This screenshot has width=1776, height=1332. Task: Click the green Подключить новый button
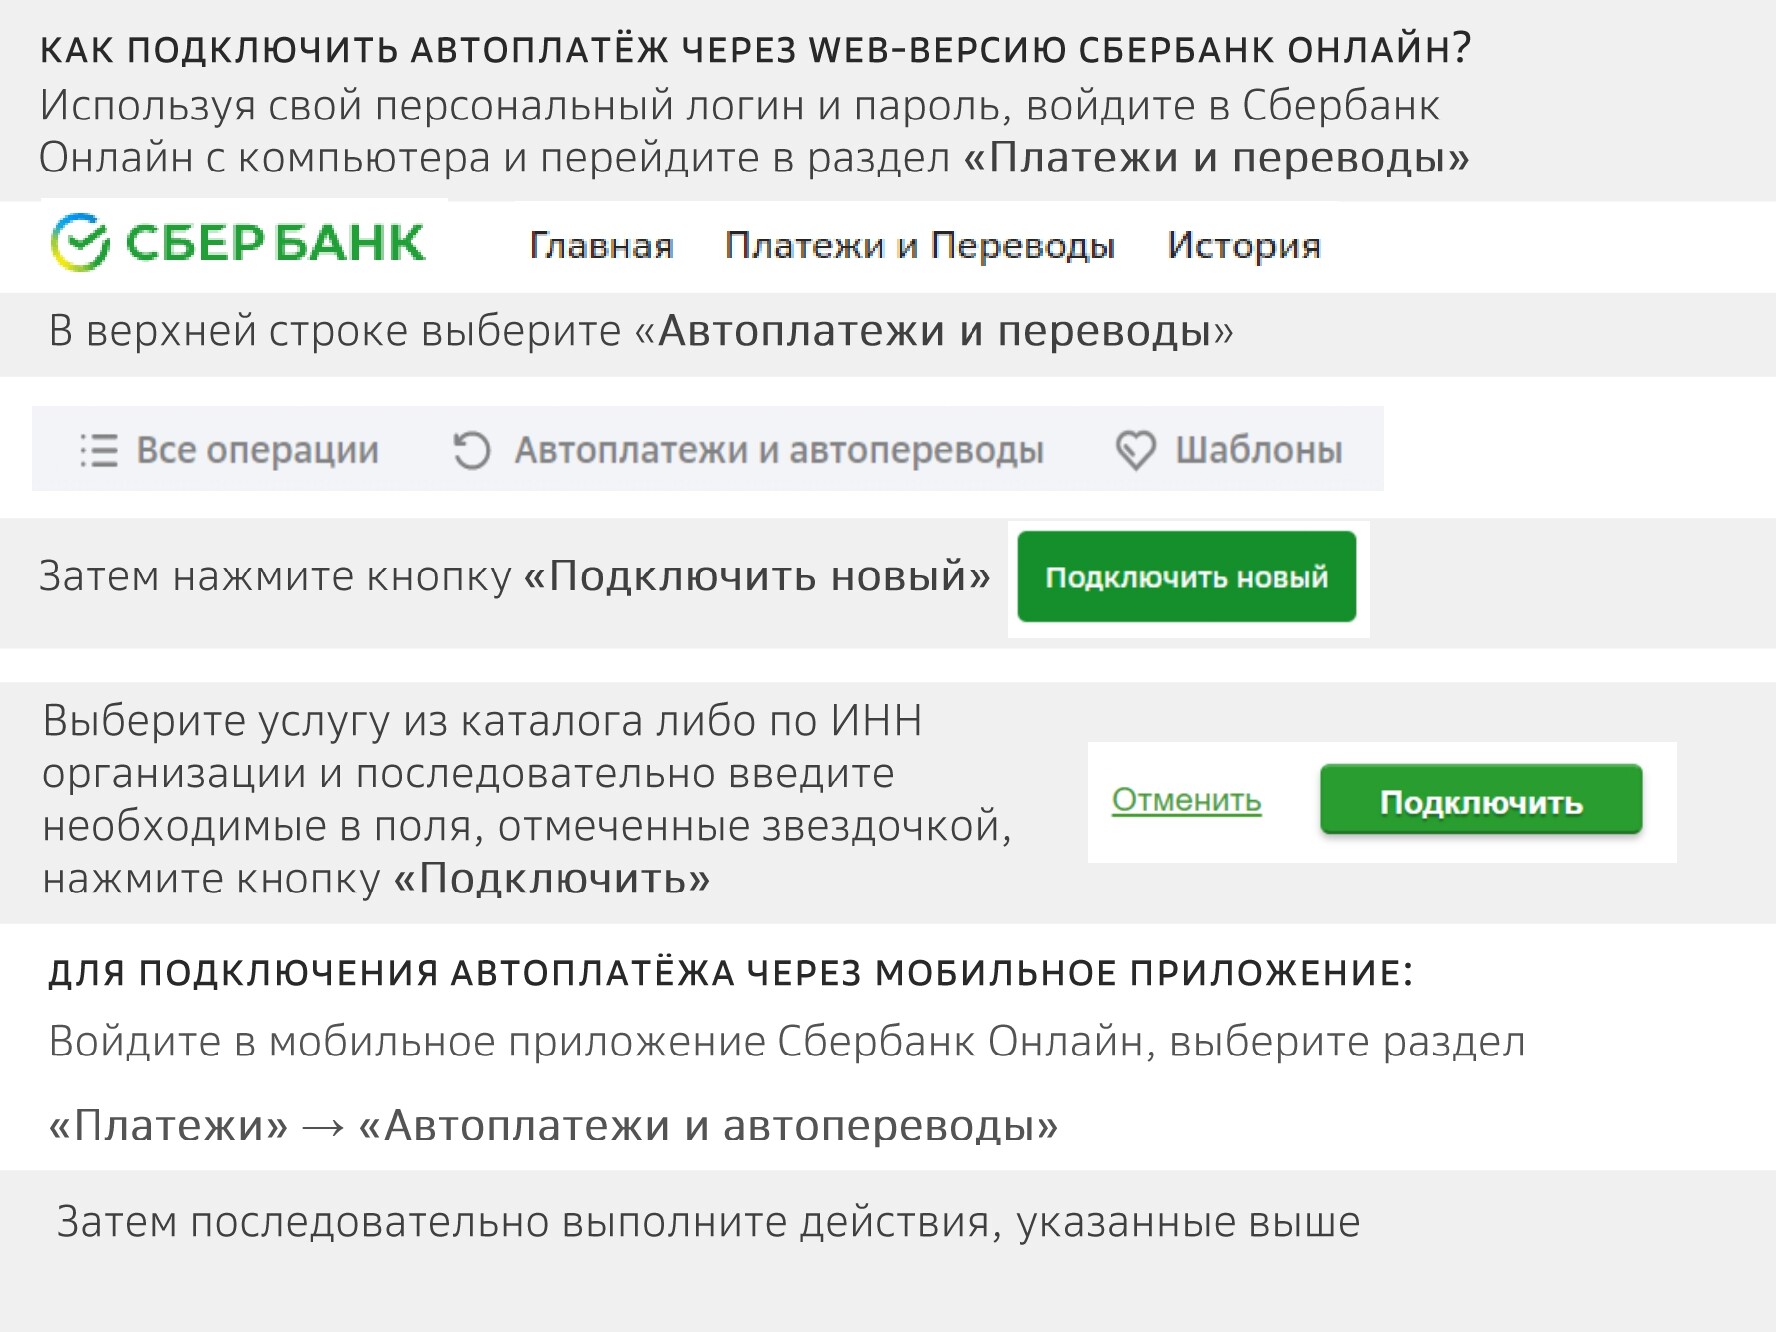pyautogui.click(x=1187, y=577)
